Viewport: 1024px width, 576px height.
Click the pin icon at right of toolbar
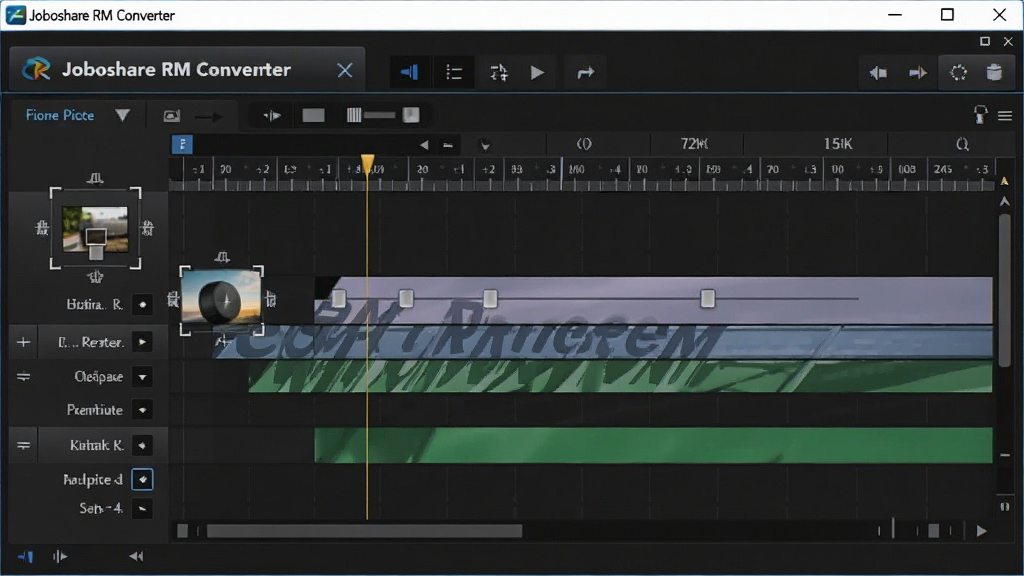tap(980, 115)
